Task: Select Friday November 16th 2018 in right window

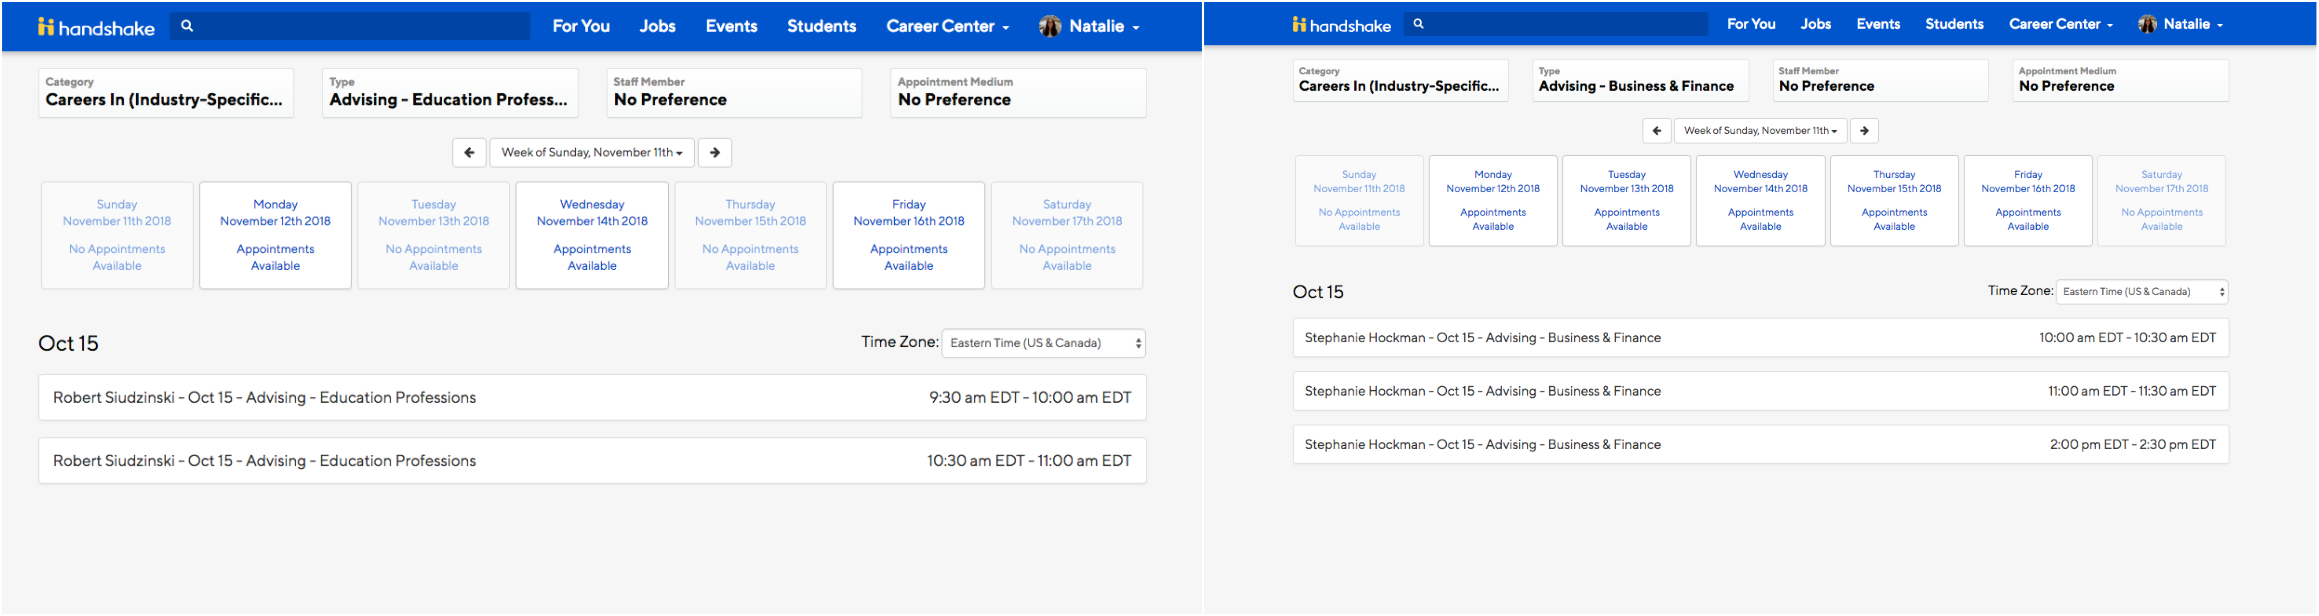Action: coord(2028,200)
